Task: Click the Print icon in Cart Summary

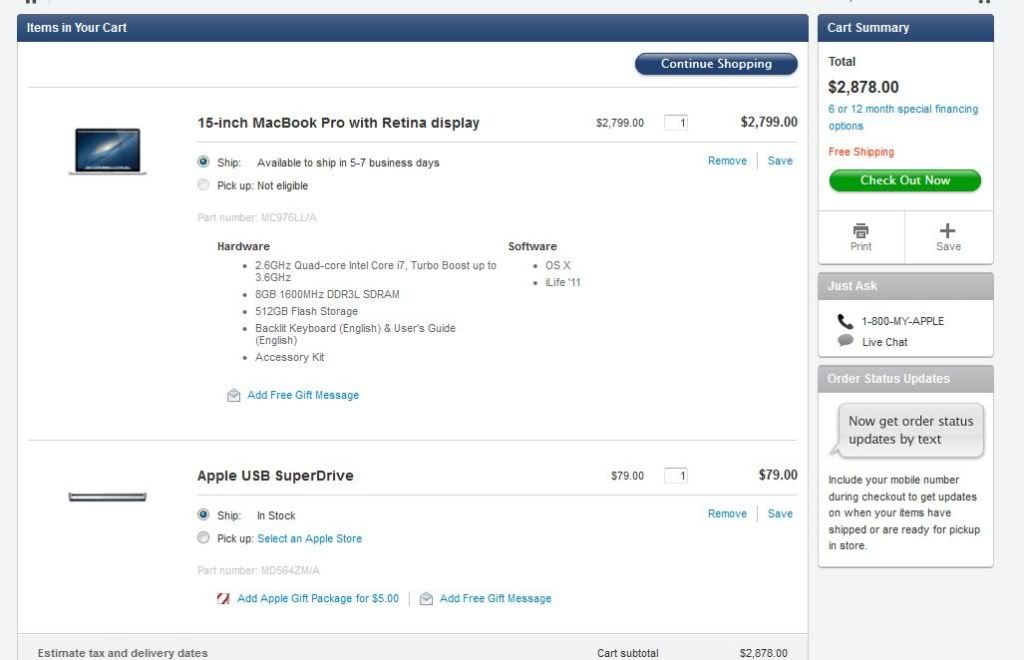Action: point(860,231)
